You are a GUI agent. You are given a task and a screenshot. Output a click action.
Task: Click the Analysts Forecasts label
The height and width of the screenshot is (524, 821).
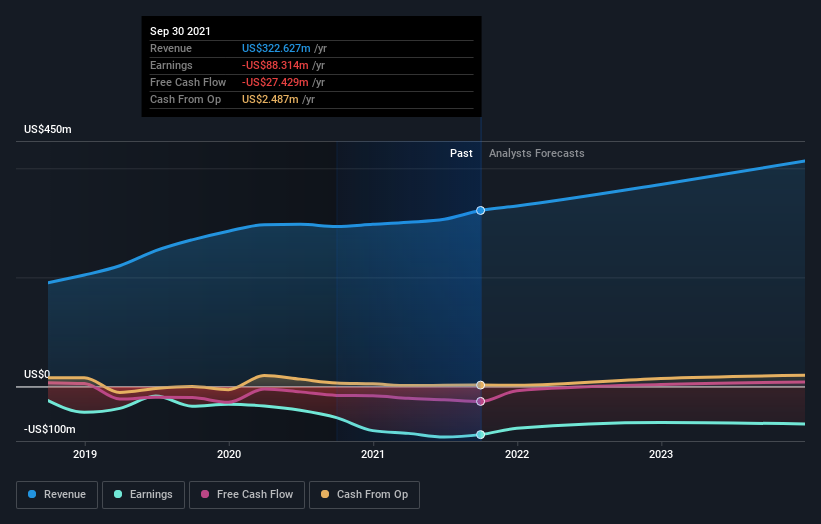[x=537, y=153]
